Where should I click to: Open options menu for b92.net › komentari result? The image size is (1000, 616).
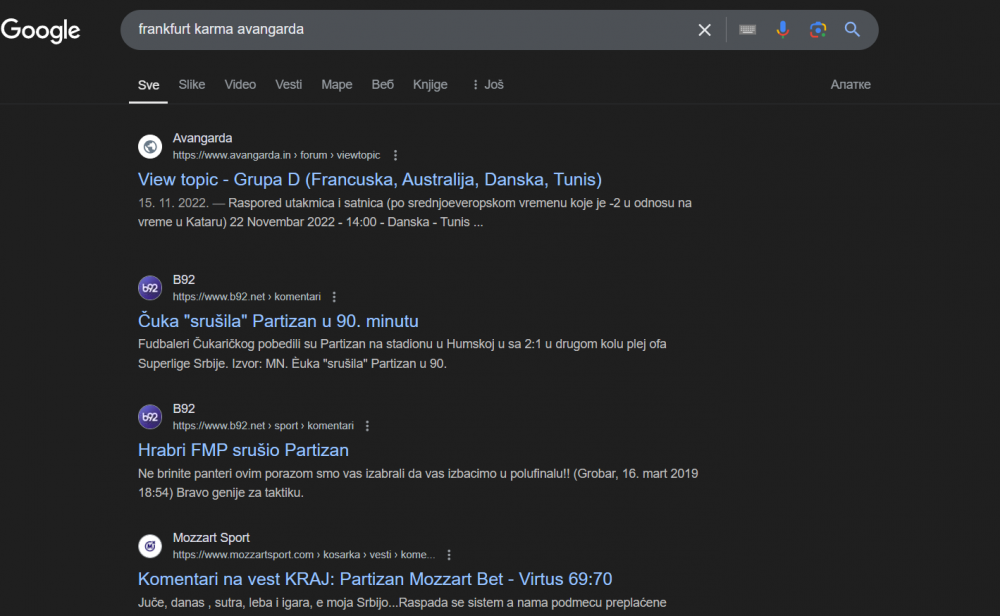tap(334, 297)
